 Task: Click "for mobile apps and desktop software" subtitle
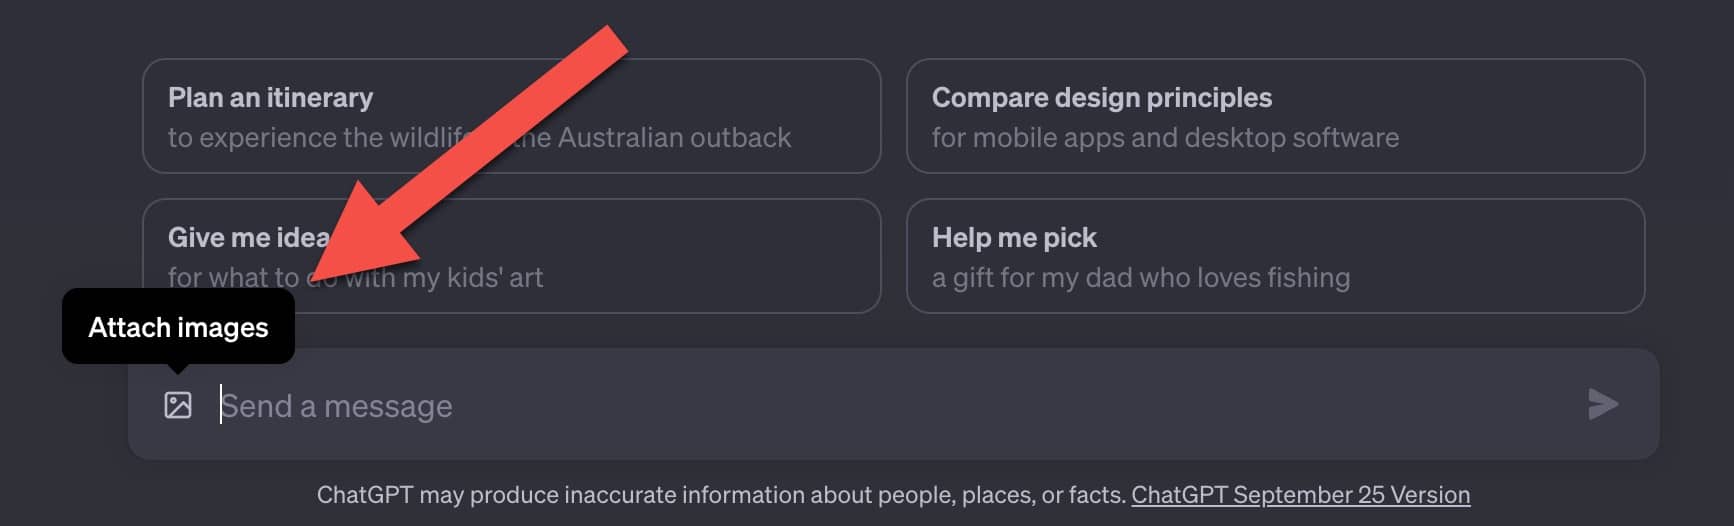click(1165, 137)
